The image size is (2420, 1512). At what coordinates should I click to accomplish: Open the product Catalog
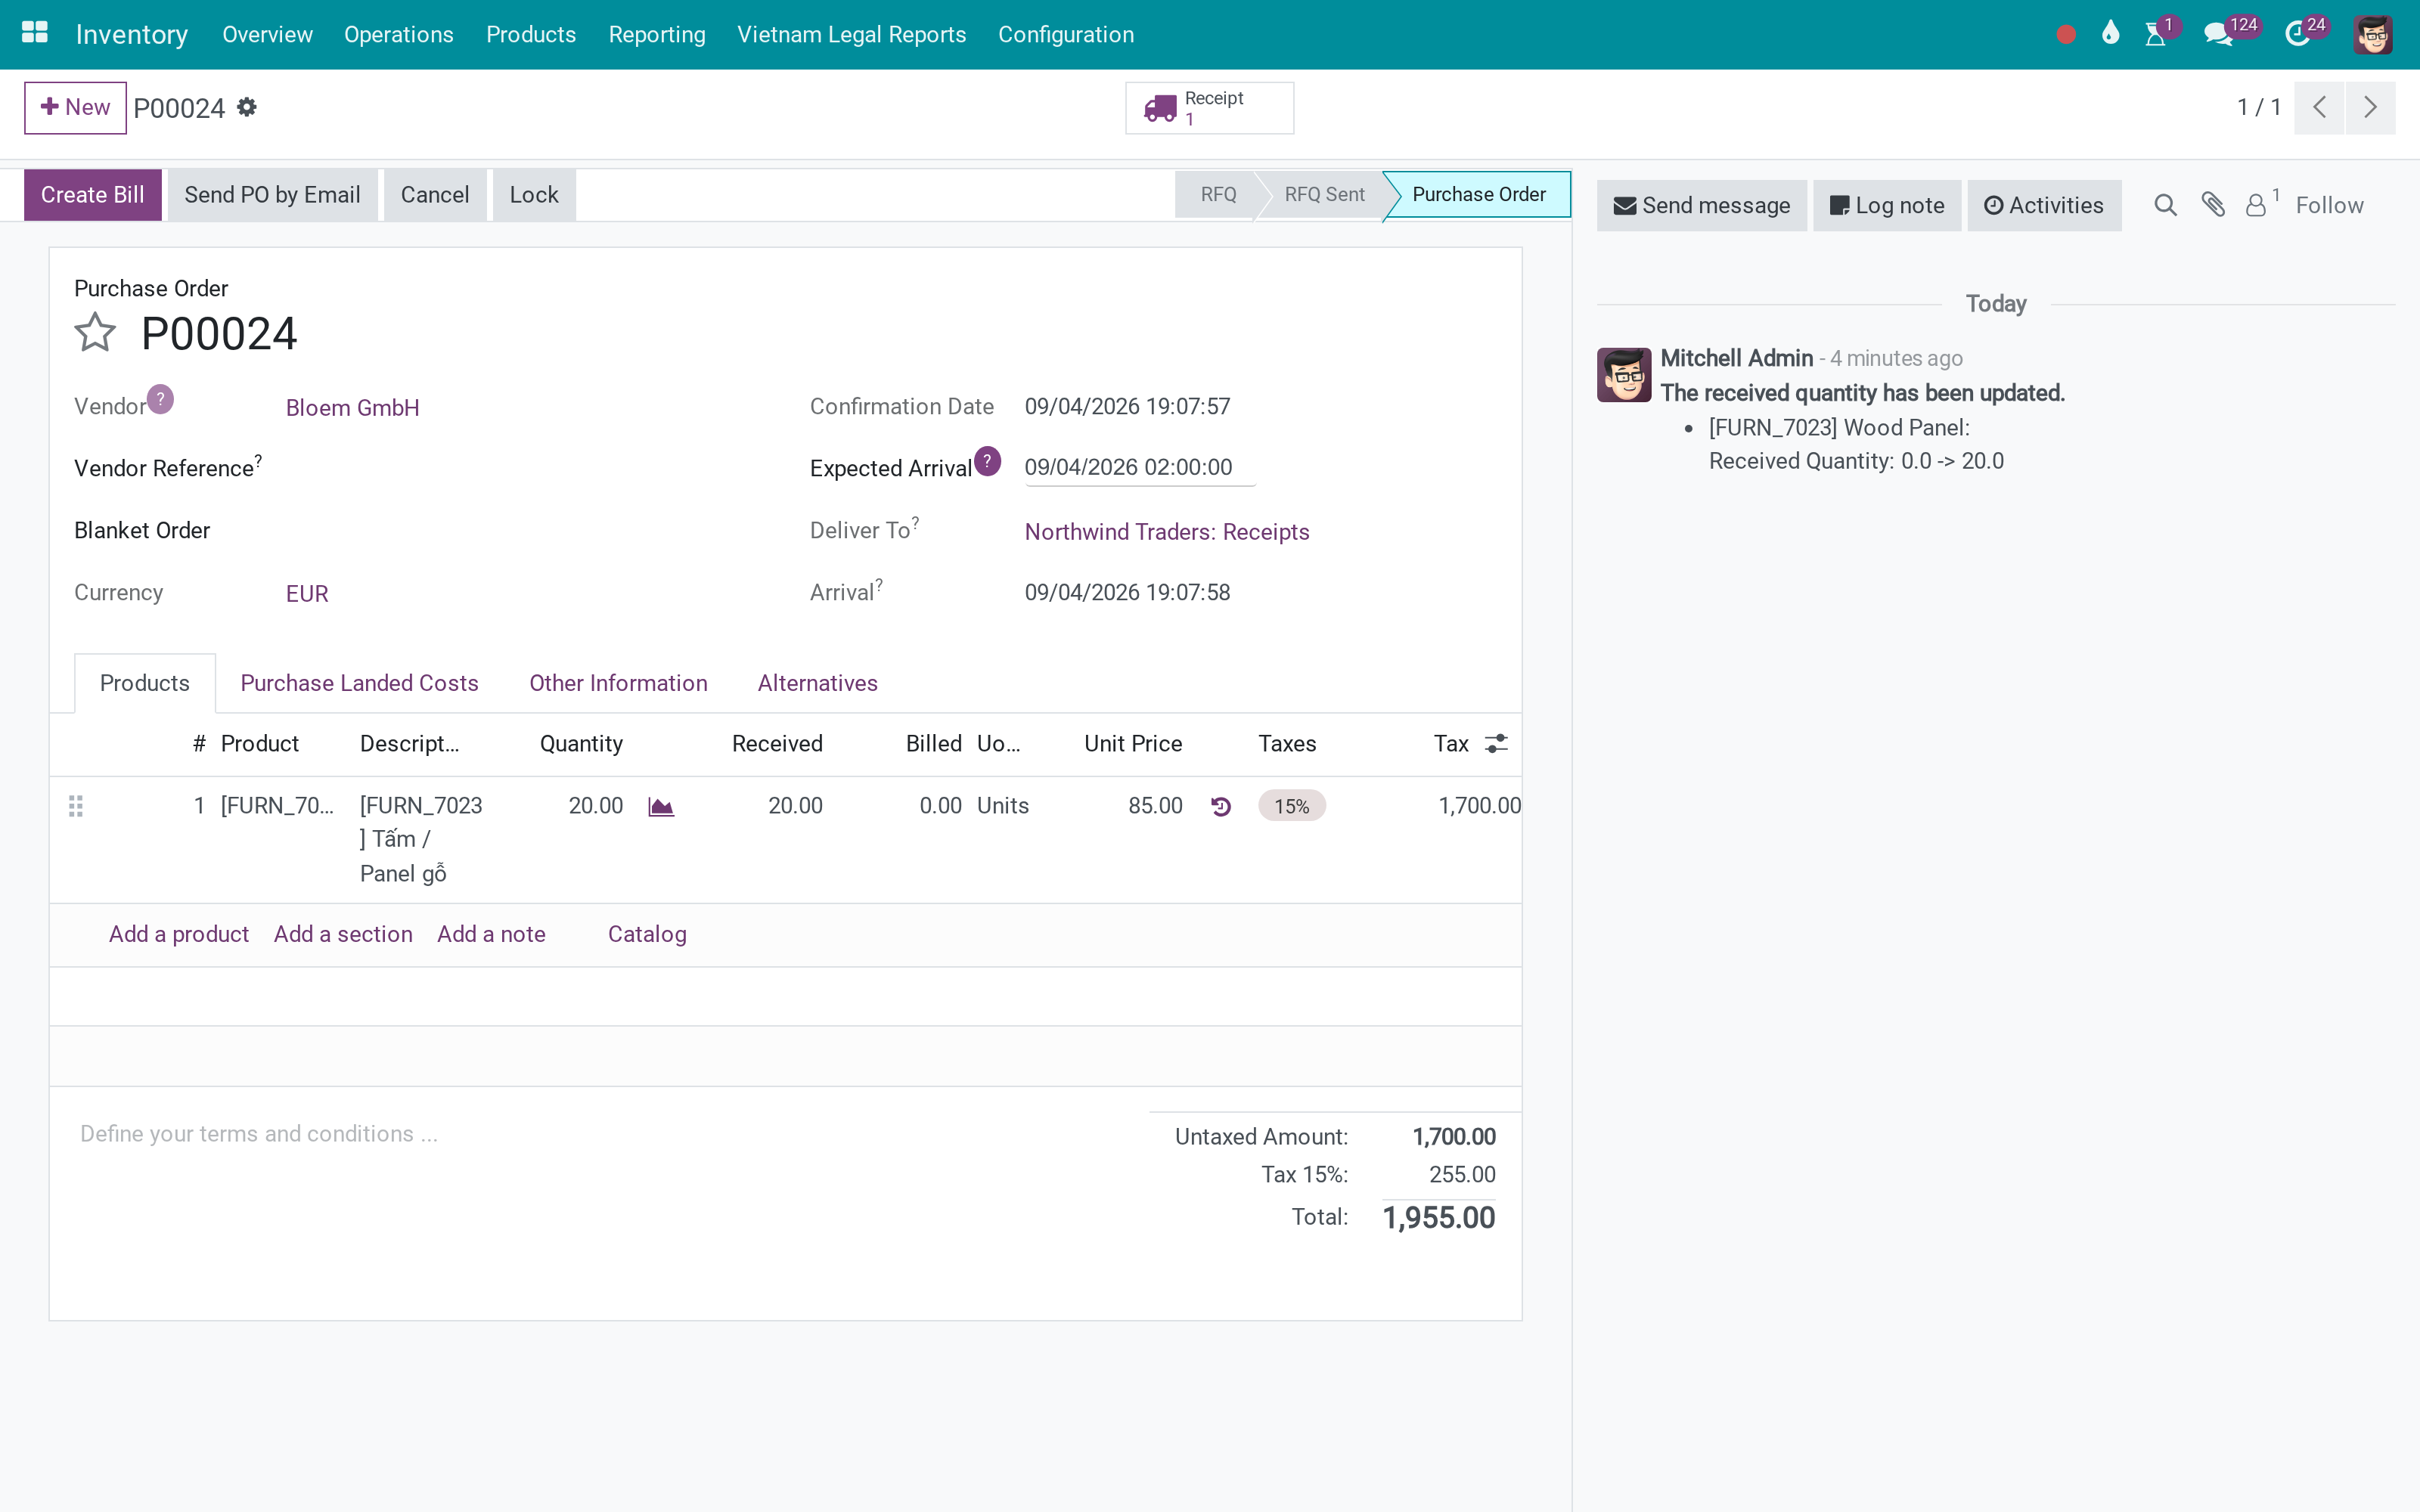647,934
